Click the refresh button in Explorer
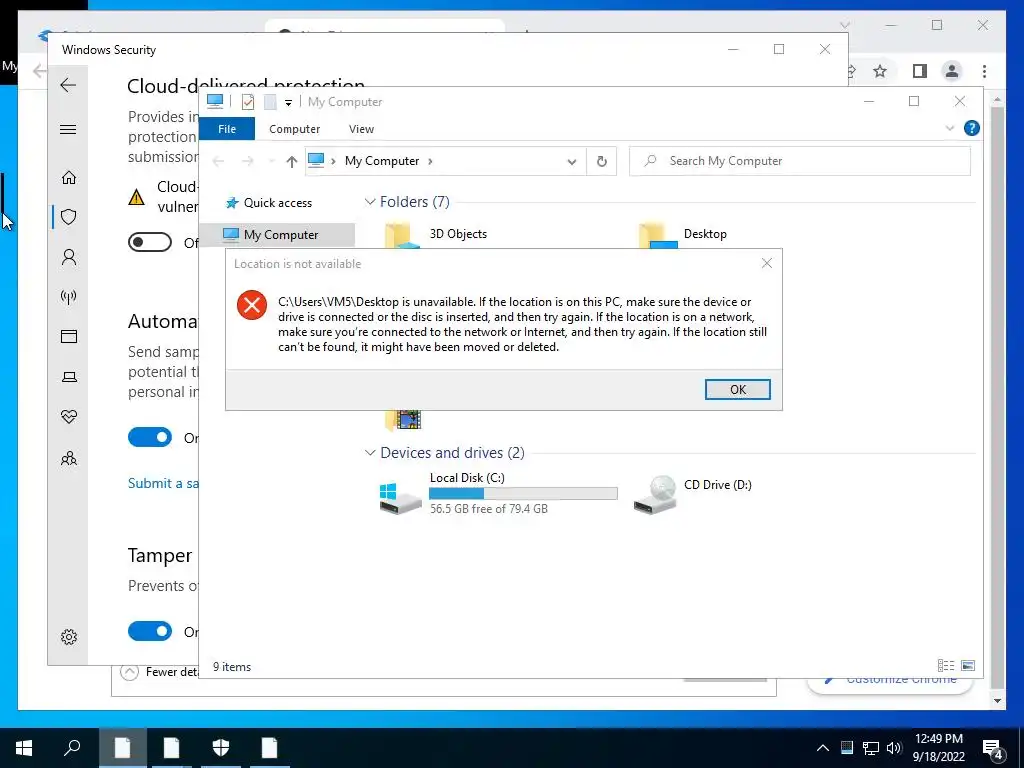 [601, 161]
